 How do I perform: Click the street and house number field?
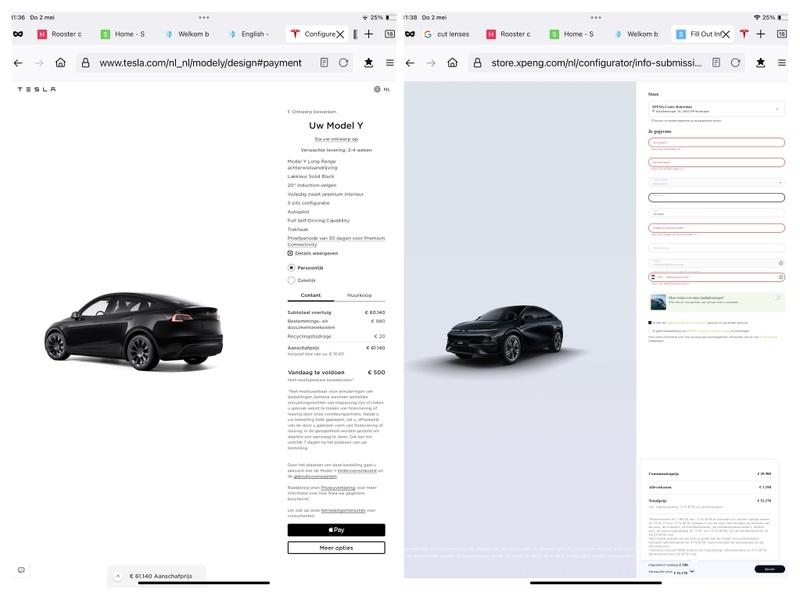(716, 228)
